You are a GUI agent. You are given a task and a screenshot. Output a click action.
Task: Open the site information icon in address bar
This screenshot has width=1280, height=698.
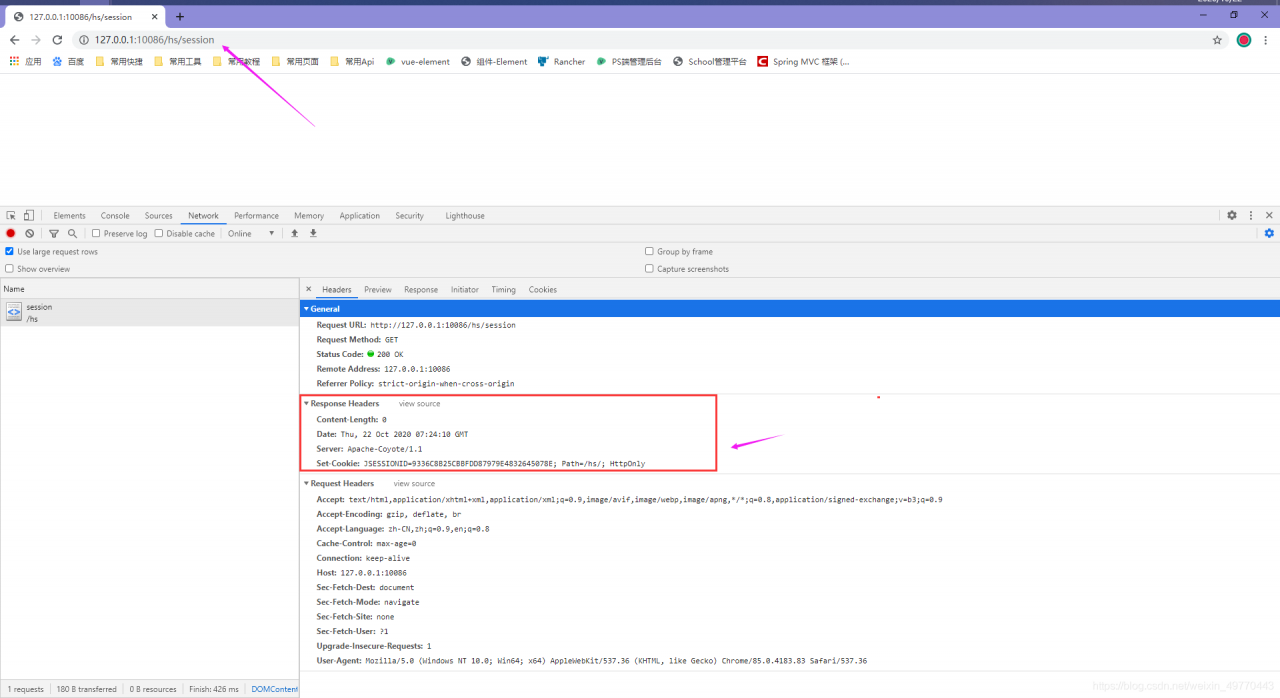pos(84,40)
